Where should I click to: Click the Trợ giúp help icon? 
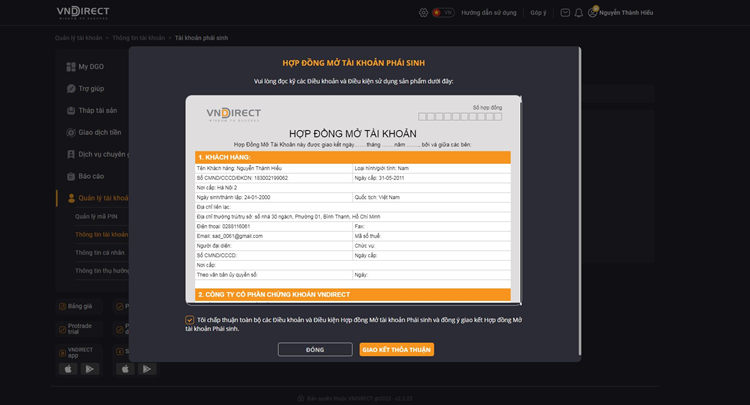71,88
